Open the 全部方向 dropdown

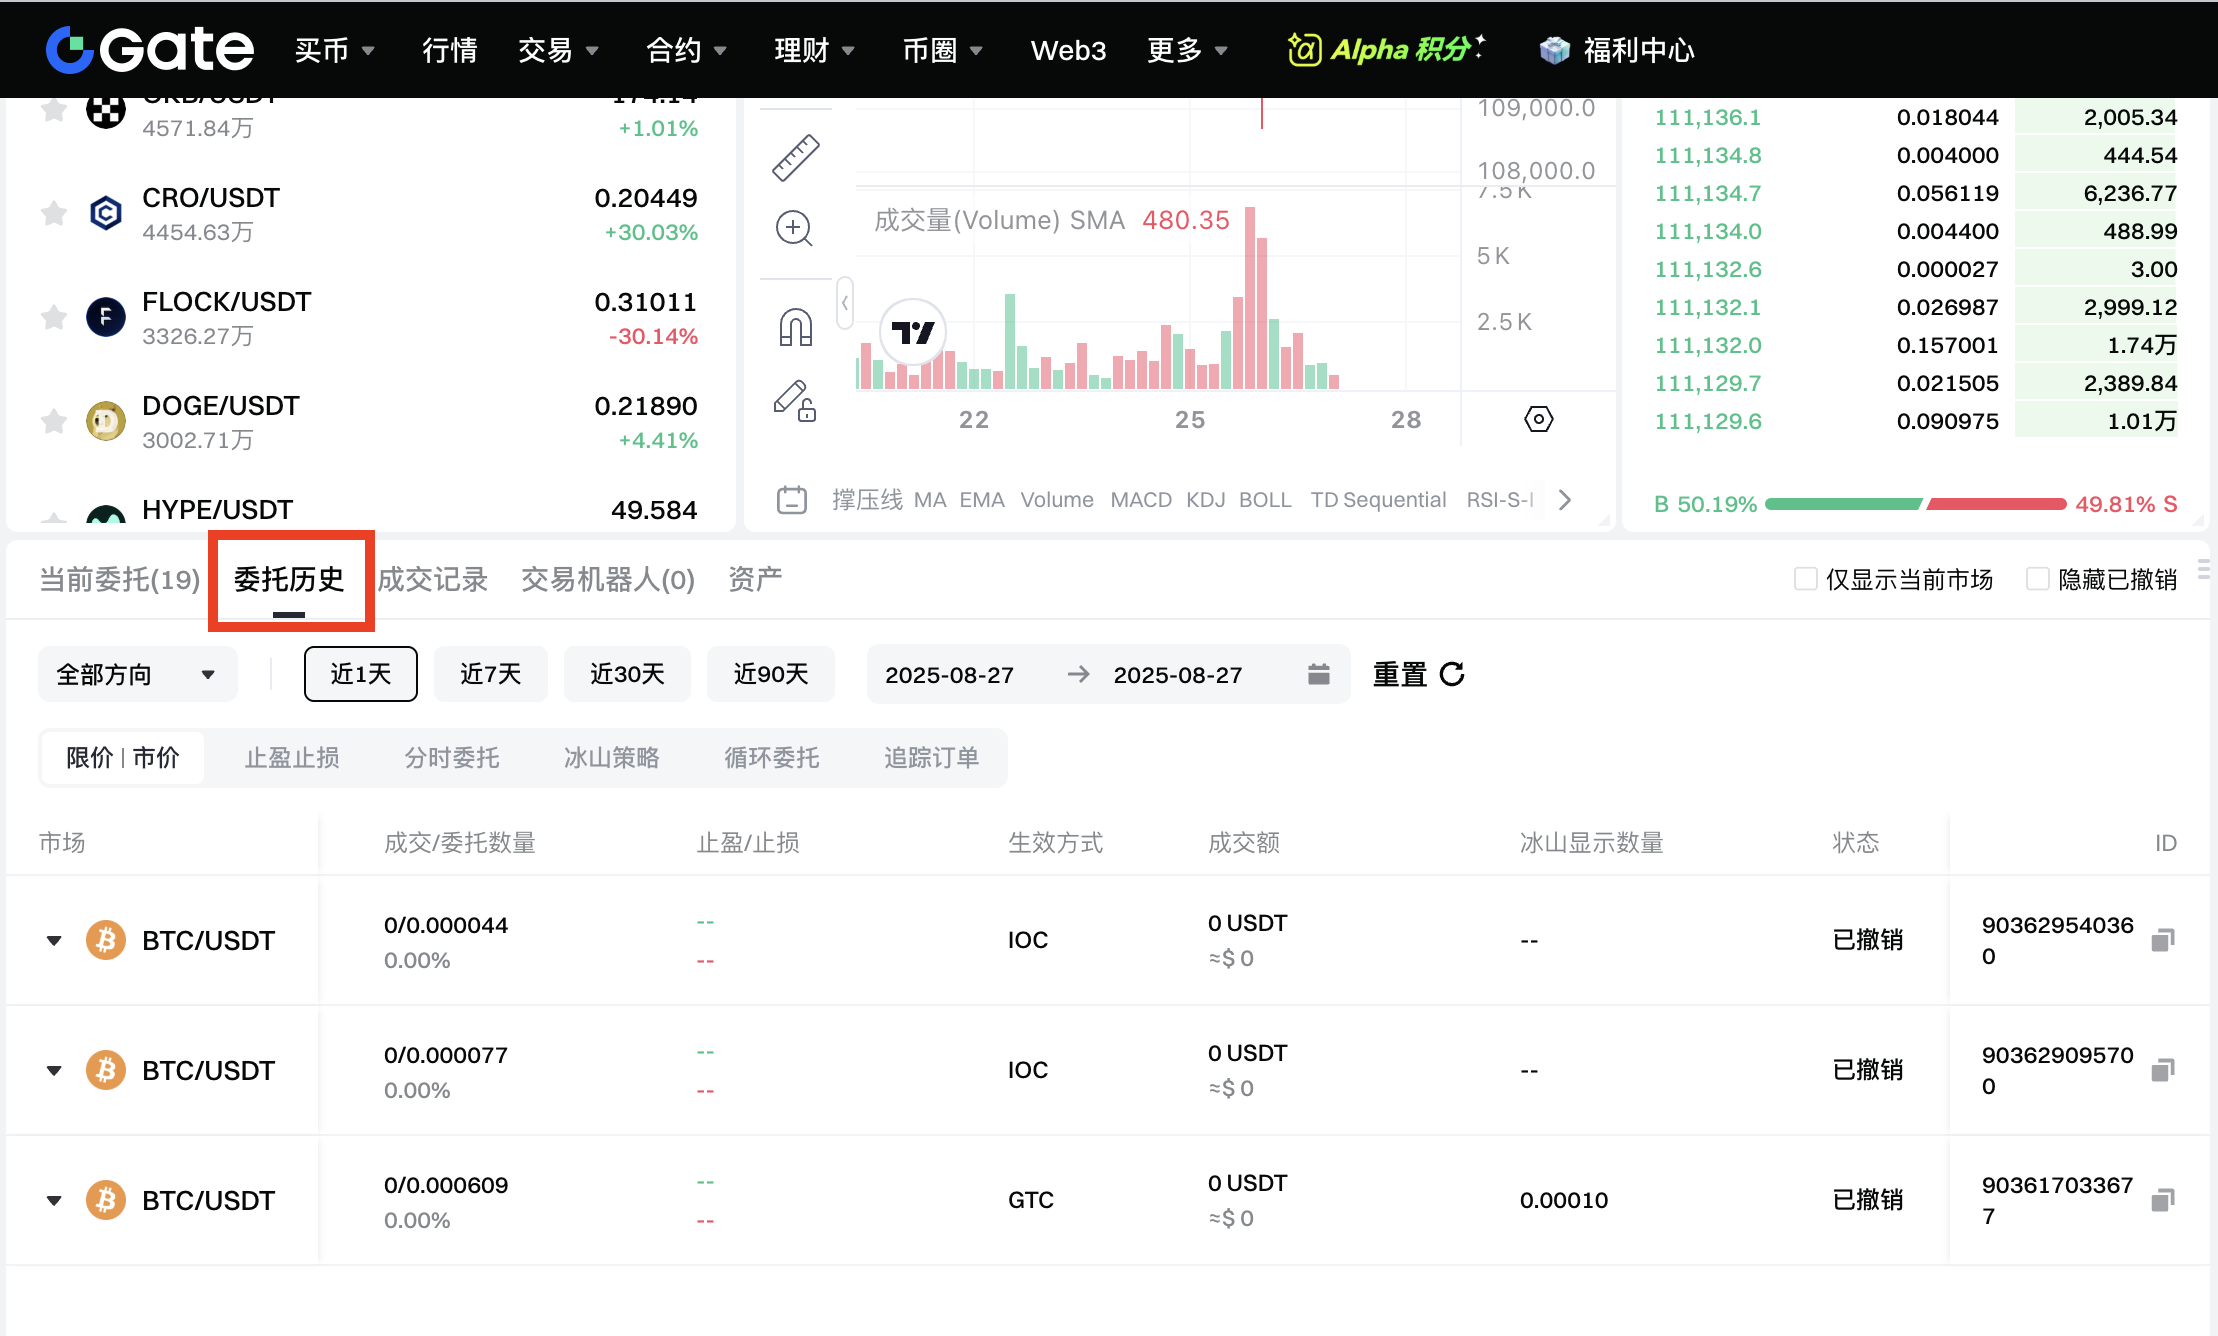point(137,674)
